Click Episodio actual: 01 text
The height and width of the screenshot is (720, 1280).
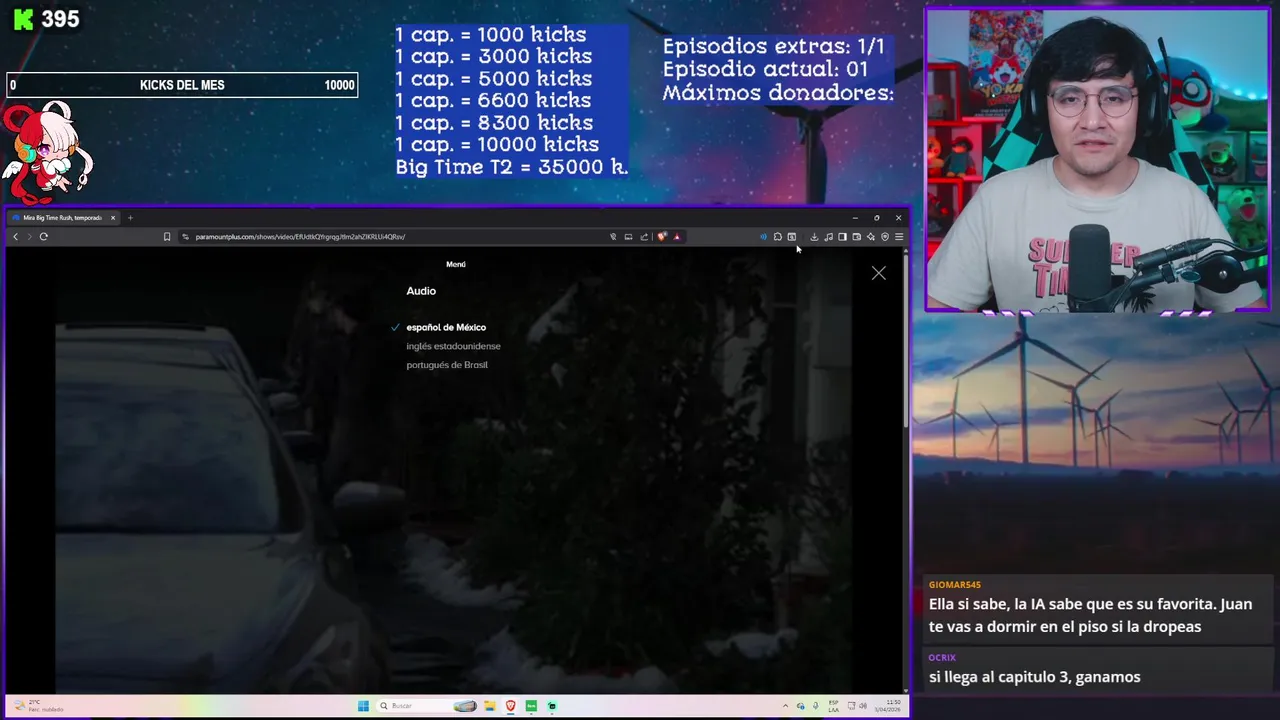point(765,70)
